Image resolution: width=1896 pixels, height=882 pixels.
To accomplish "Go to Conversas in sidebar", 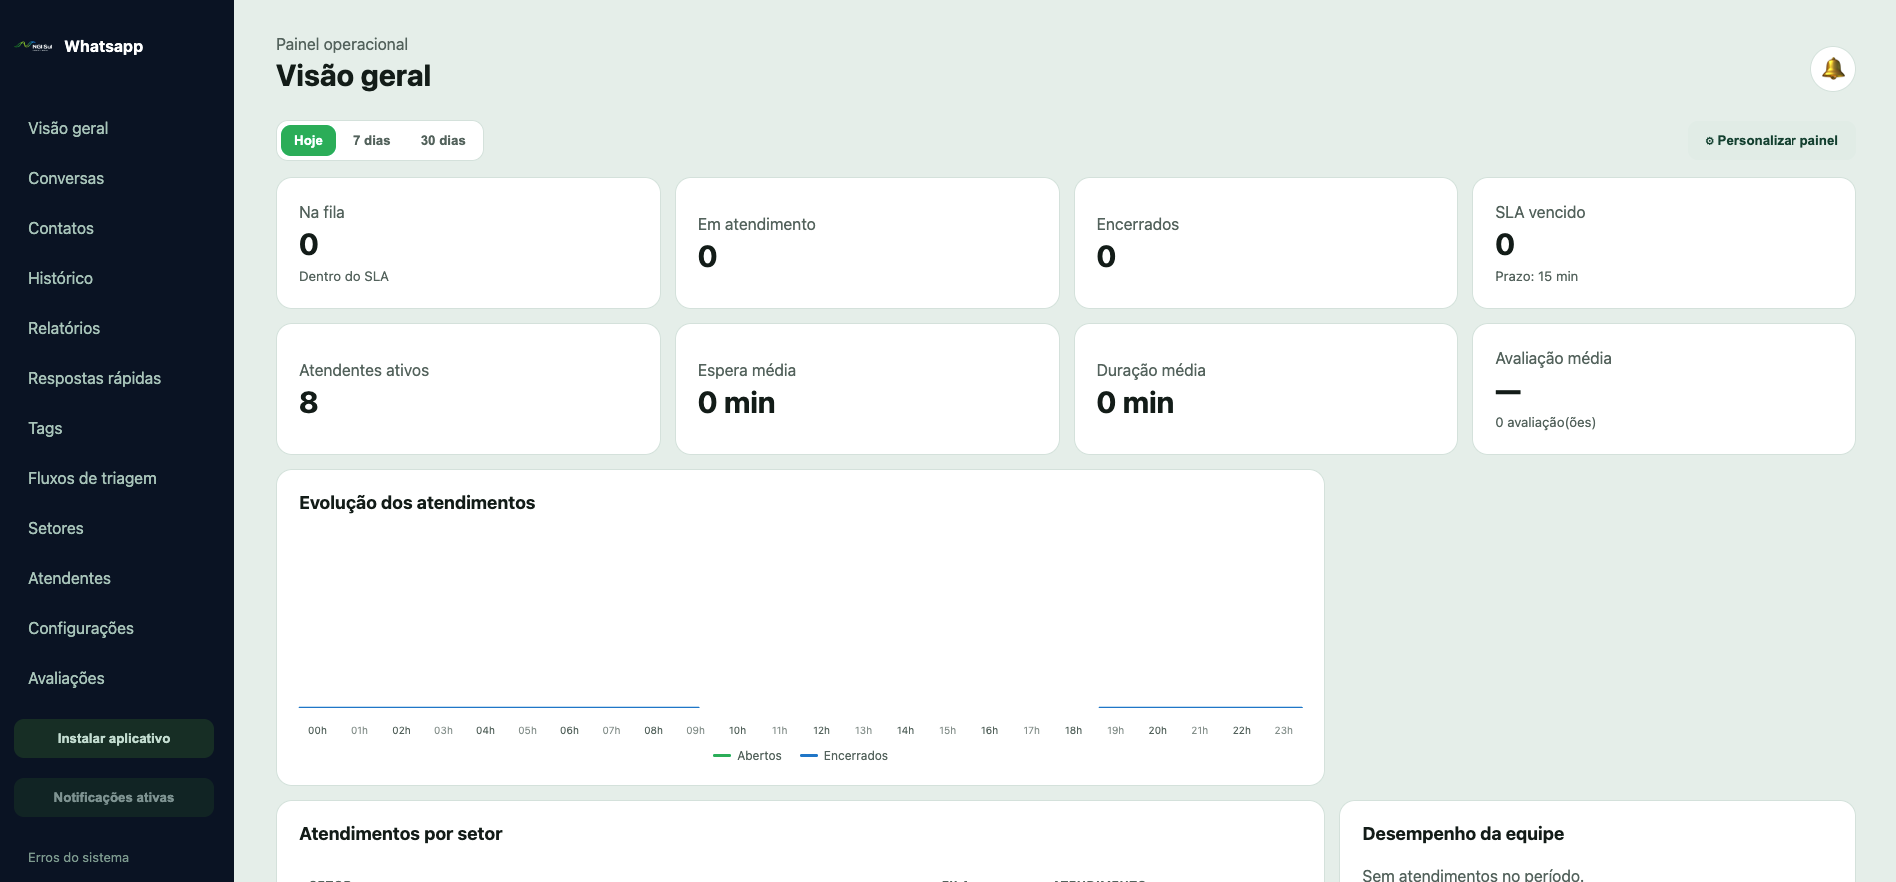I will coord(66,178).
